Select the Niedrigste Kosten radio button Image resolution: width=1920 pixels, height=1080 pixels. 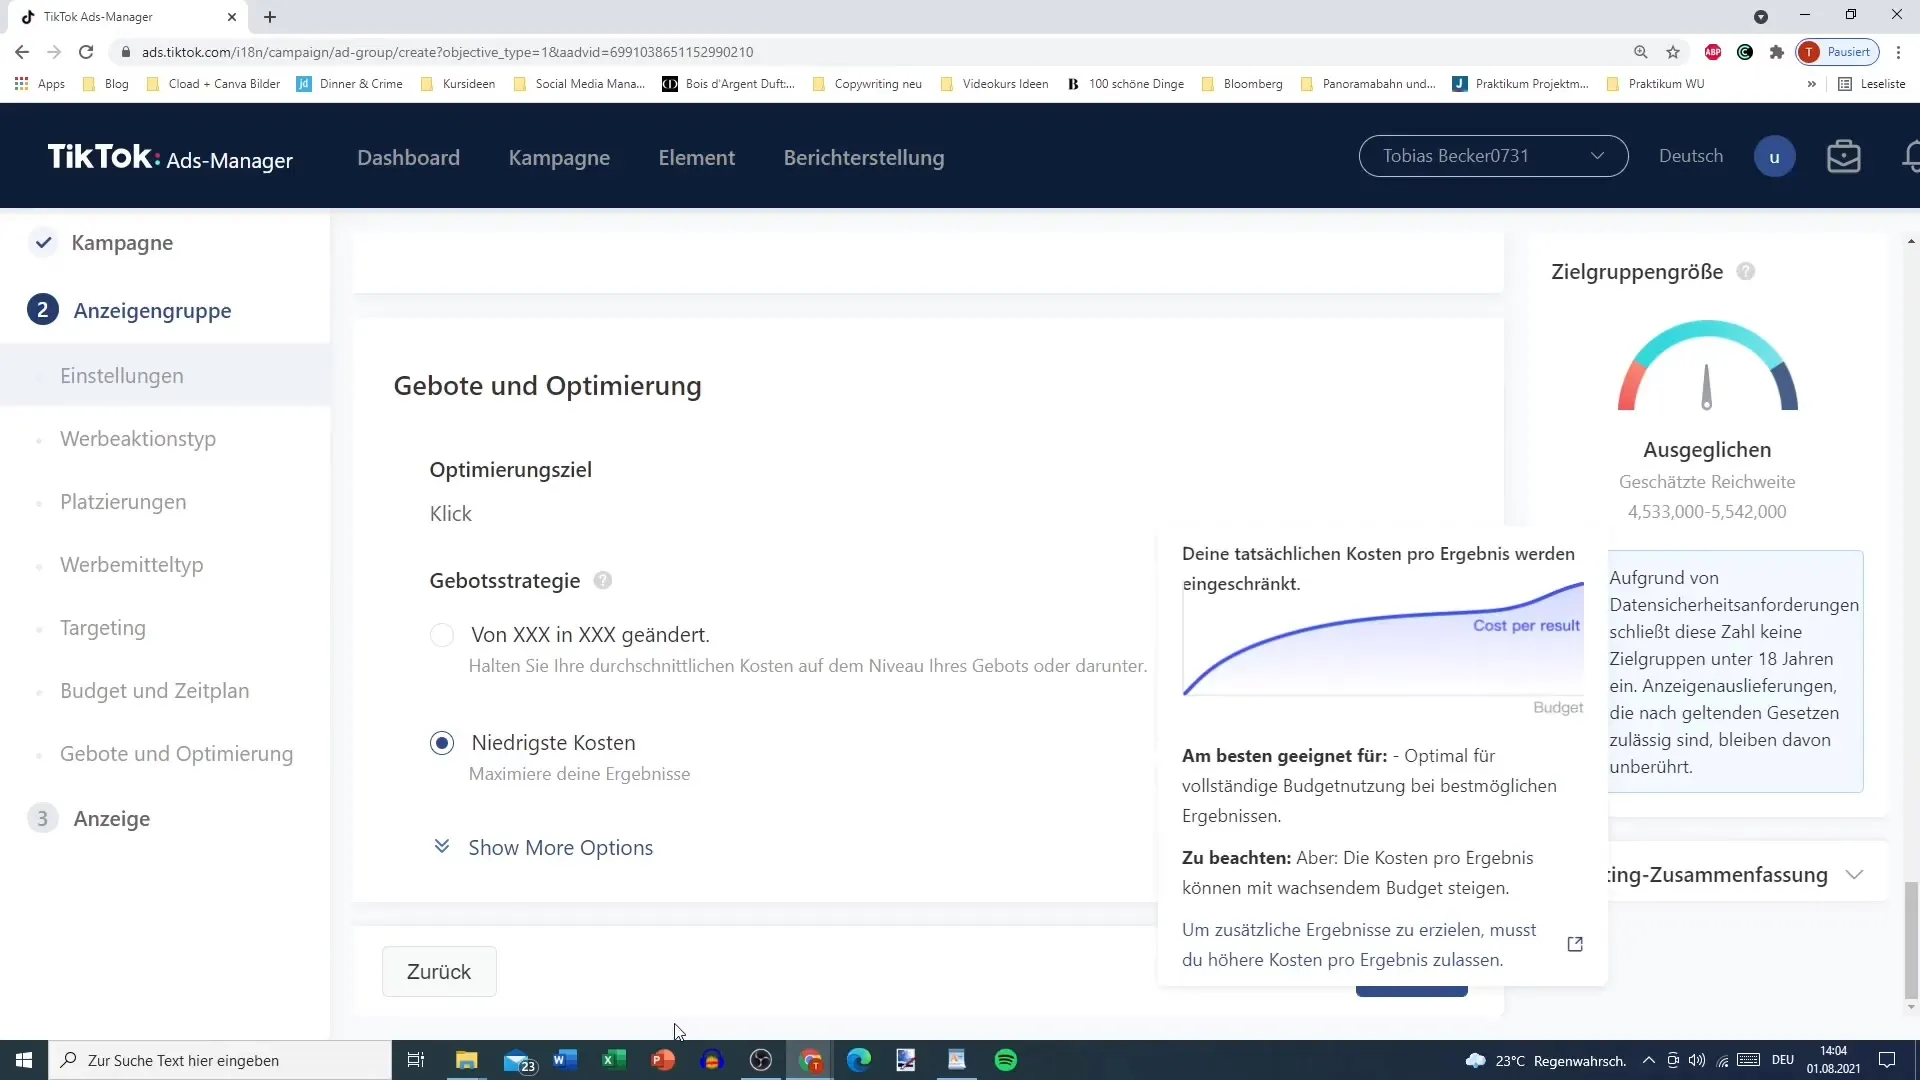tap(442, 743)
